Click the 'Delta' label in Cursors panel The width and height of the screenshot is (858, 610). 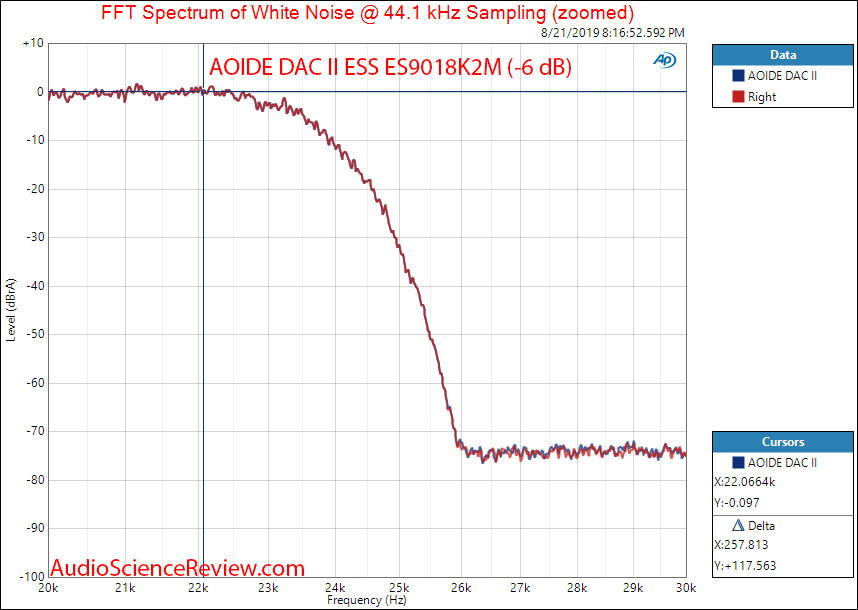(761, 526)
